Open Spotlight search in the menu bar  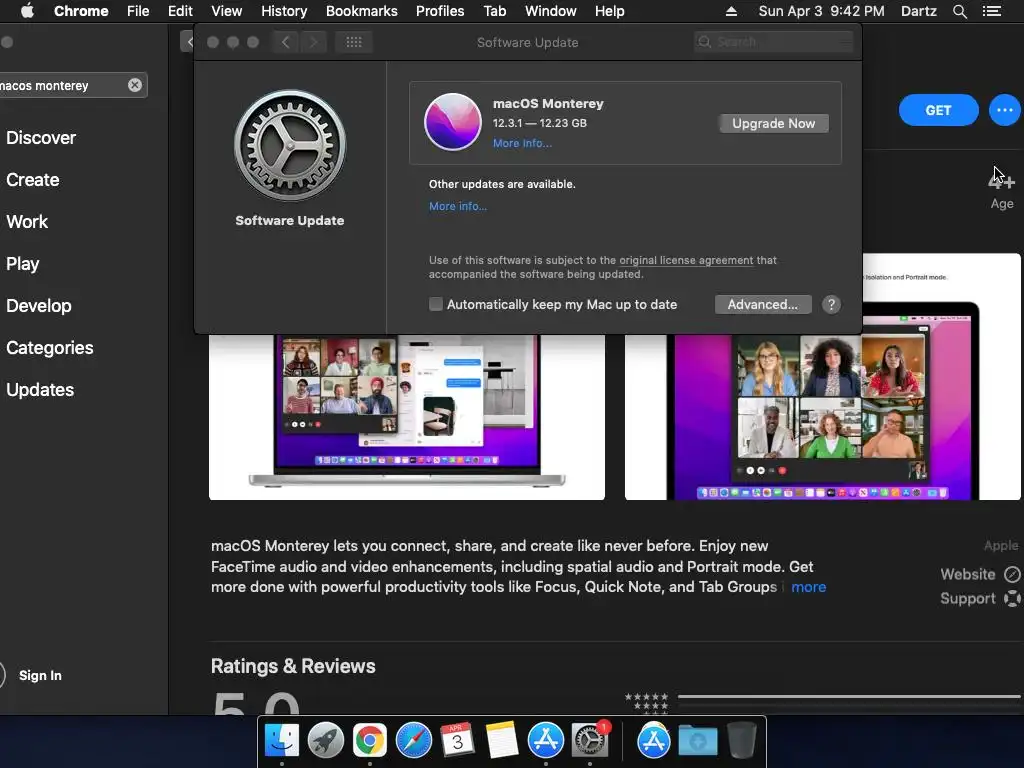point(959,11)
